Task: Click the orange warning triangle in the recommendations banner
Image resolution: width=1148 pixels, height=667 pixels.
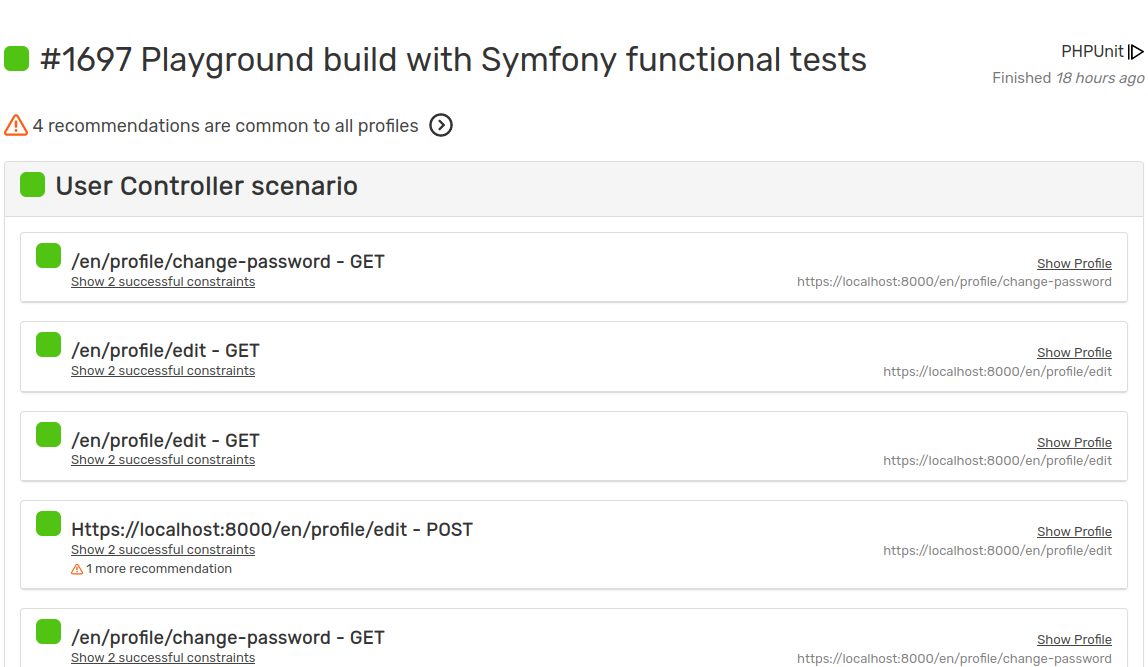Action: [x=15, y=125]
